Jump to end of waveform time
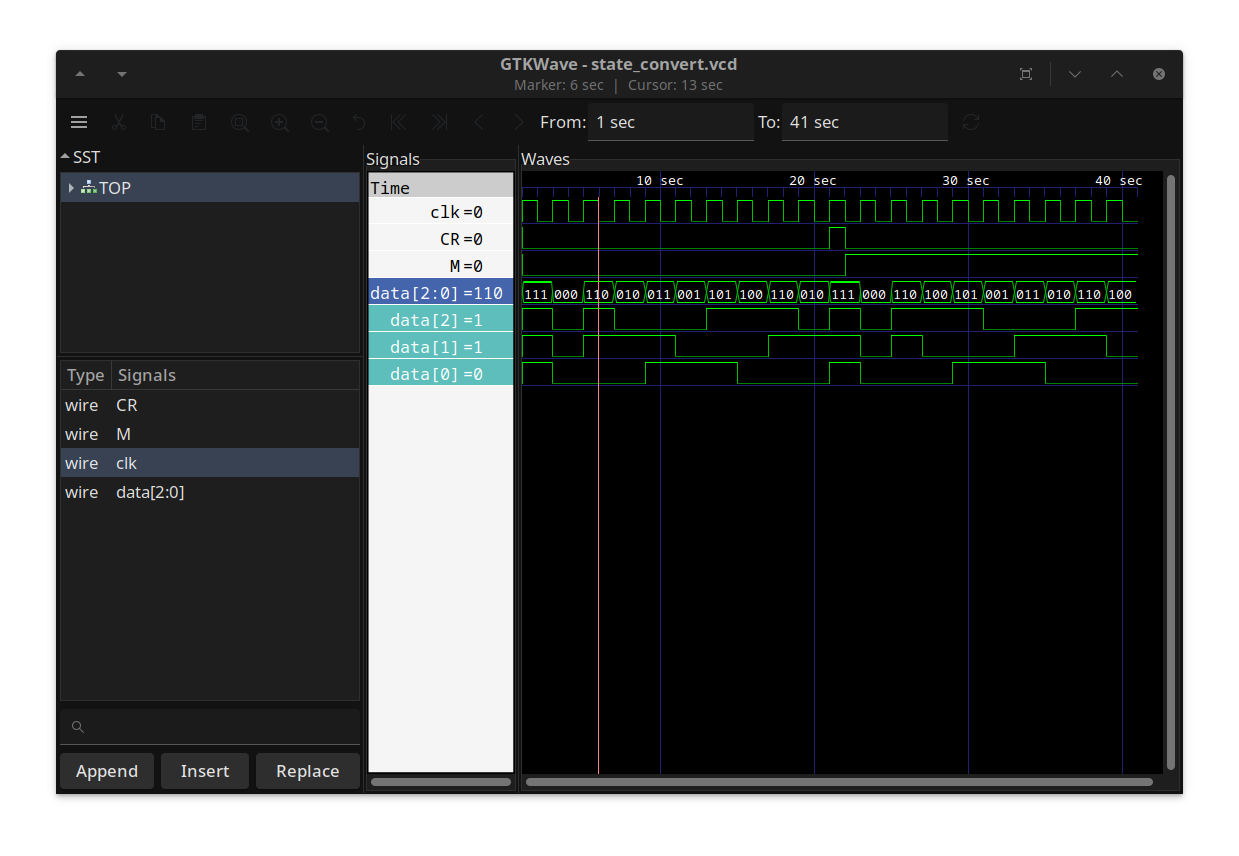 point(439,122)
